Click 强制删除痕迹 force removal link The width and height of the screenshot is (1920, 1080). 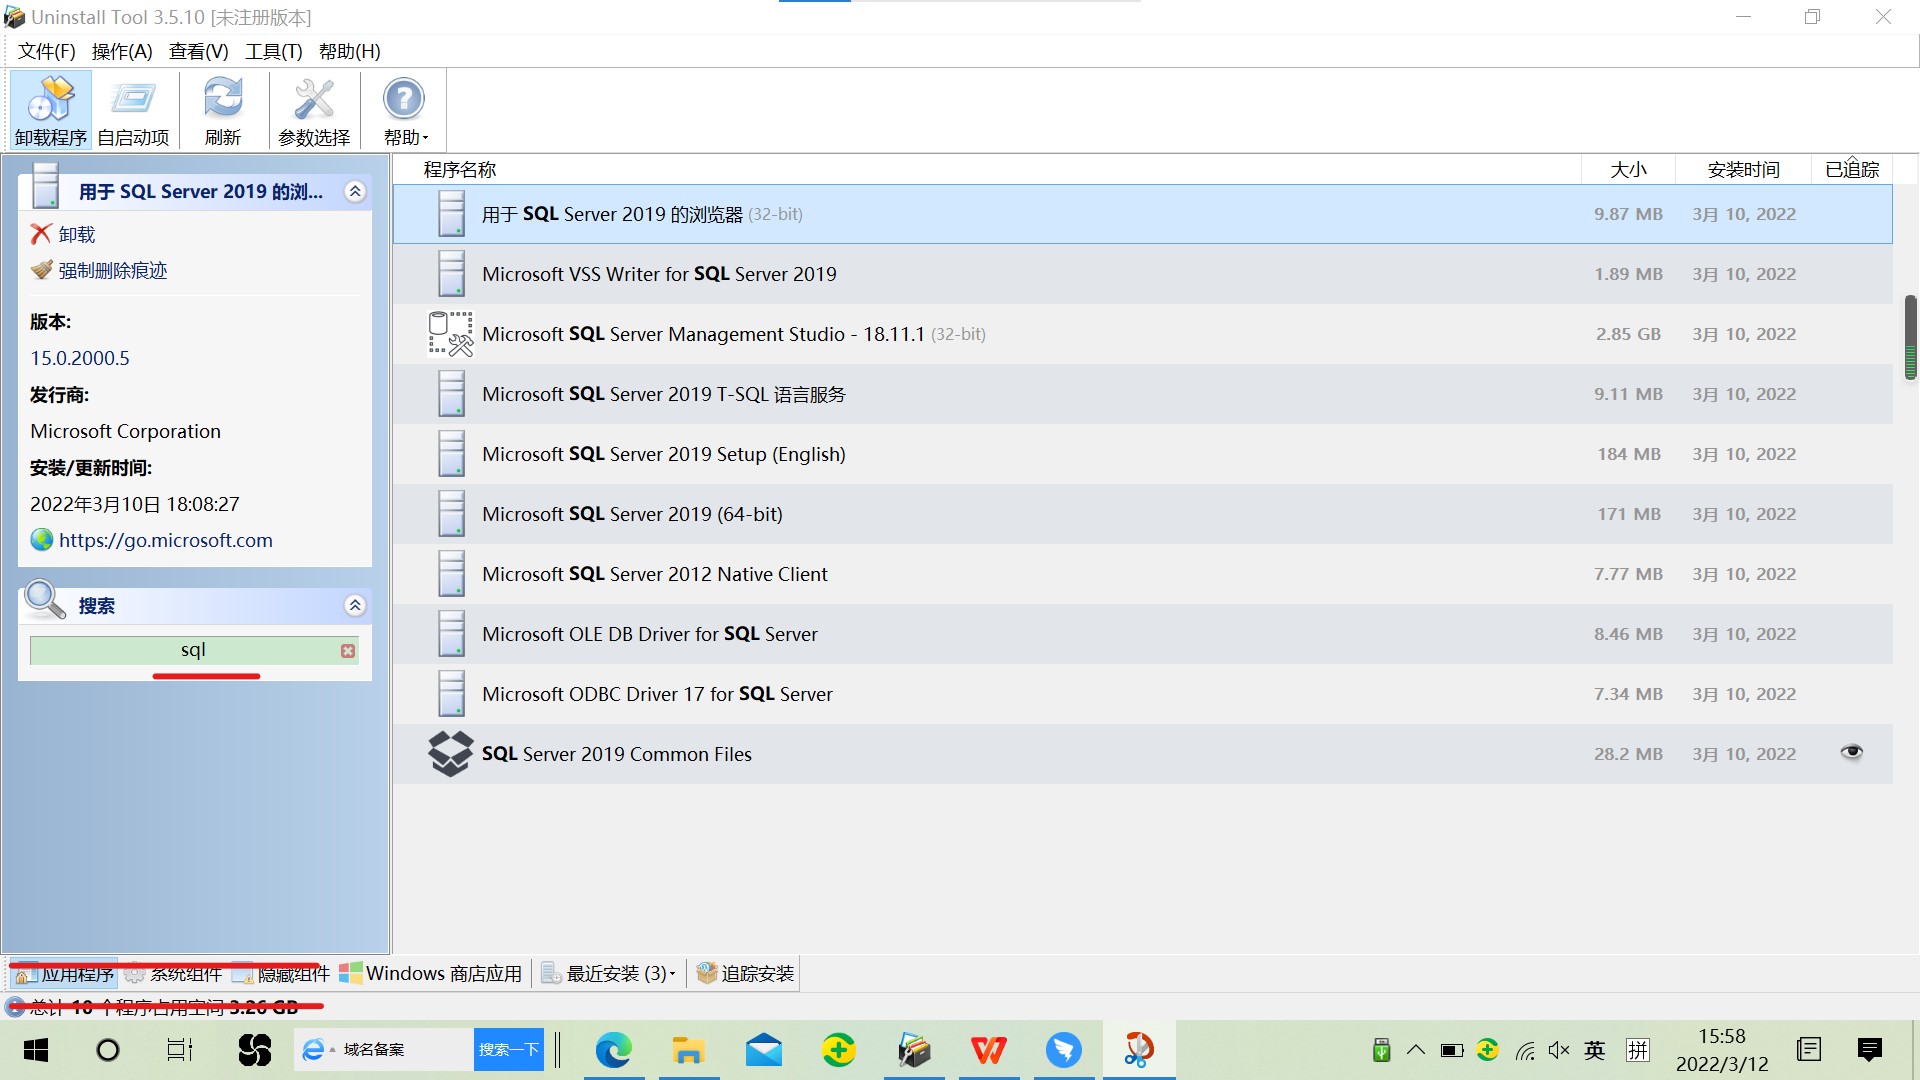tap(99, 270)
